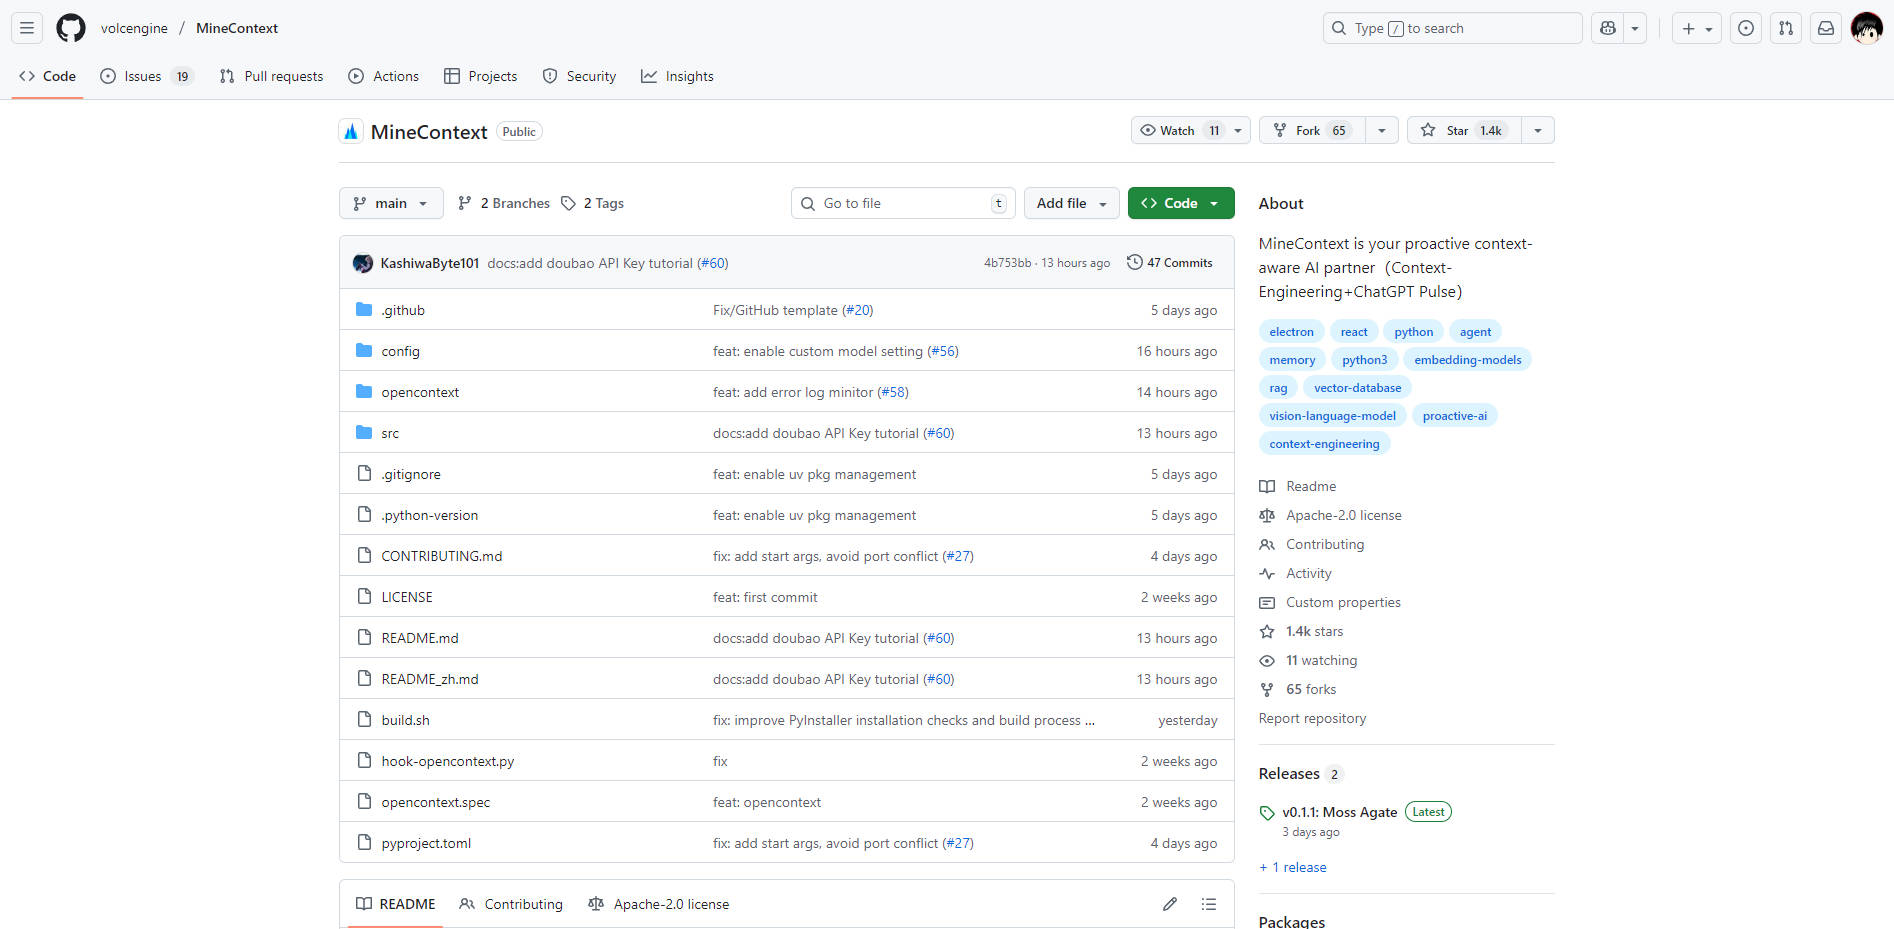Open the star lists dropdown arrow
Image resolution: width=1894 pixels, height=929 pixels.
coord(1537,130)
